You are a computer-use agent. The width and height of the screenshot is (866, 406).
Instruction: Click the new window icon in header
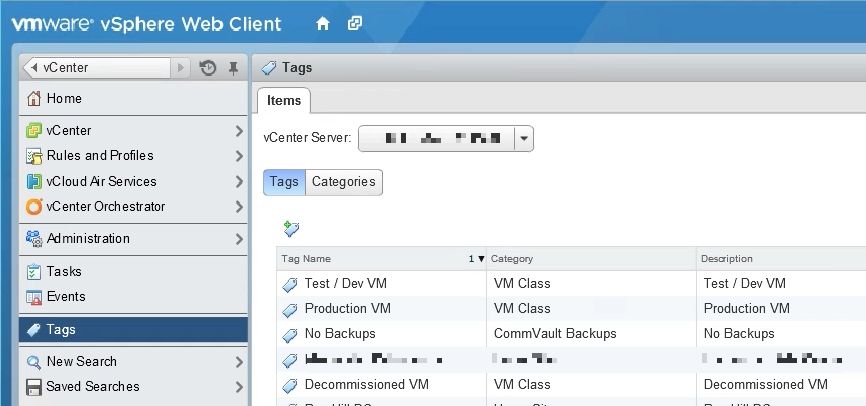click(x=355, y=23)
